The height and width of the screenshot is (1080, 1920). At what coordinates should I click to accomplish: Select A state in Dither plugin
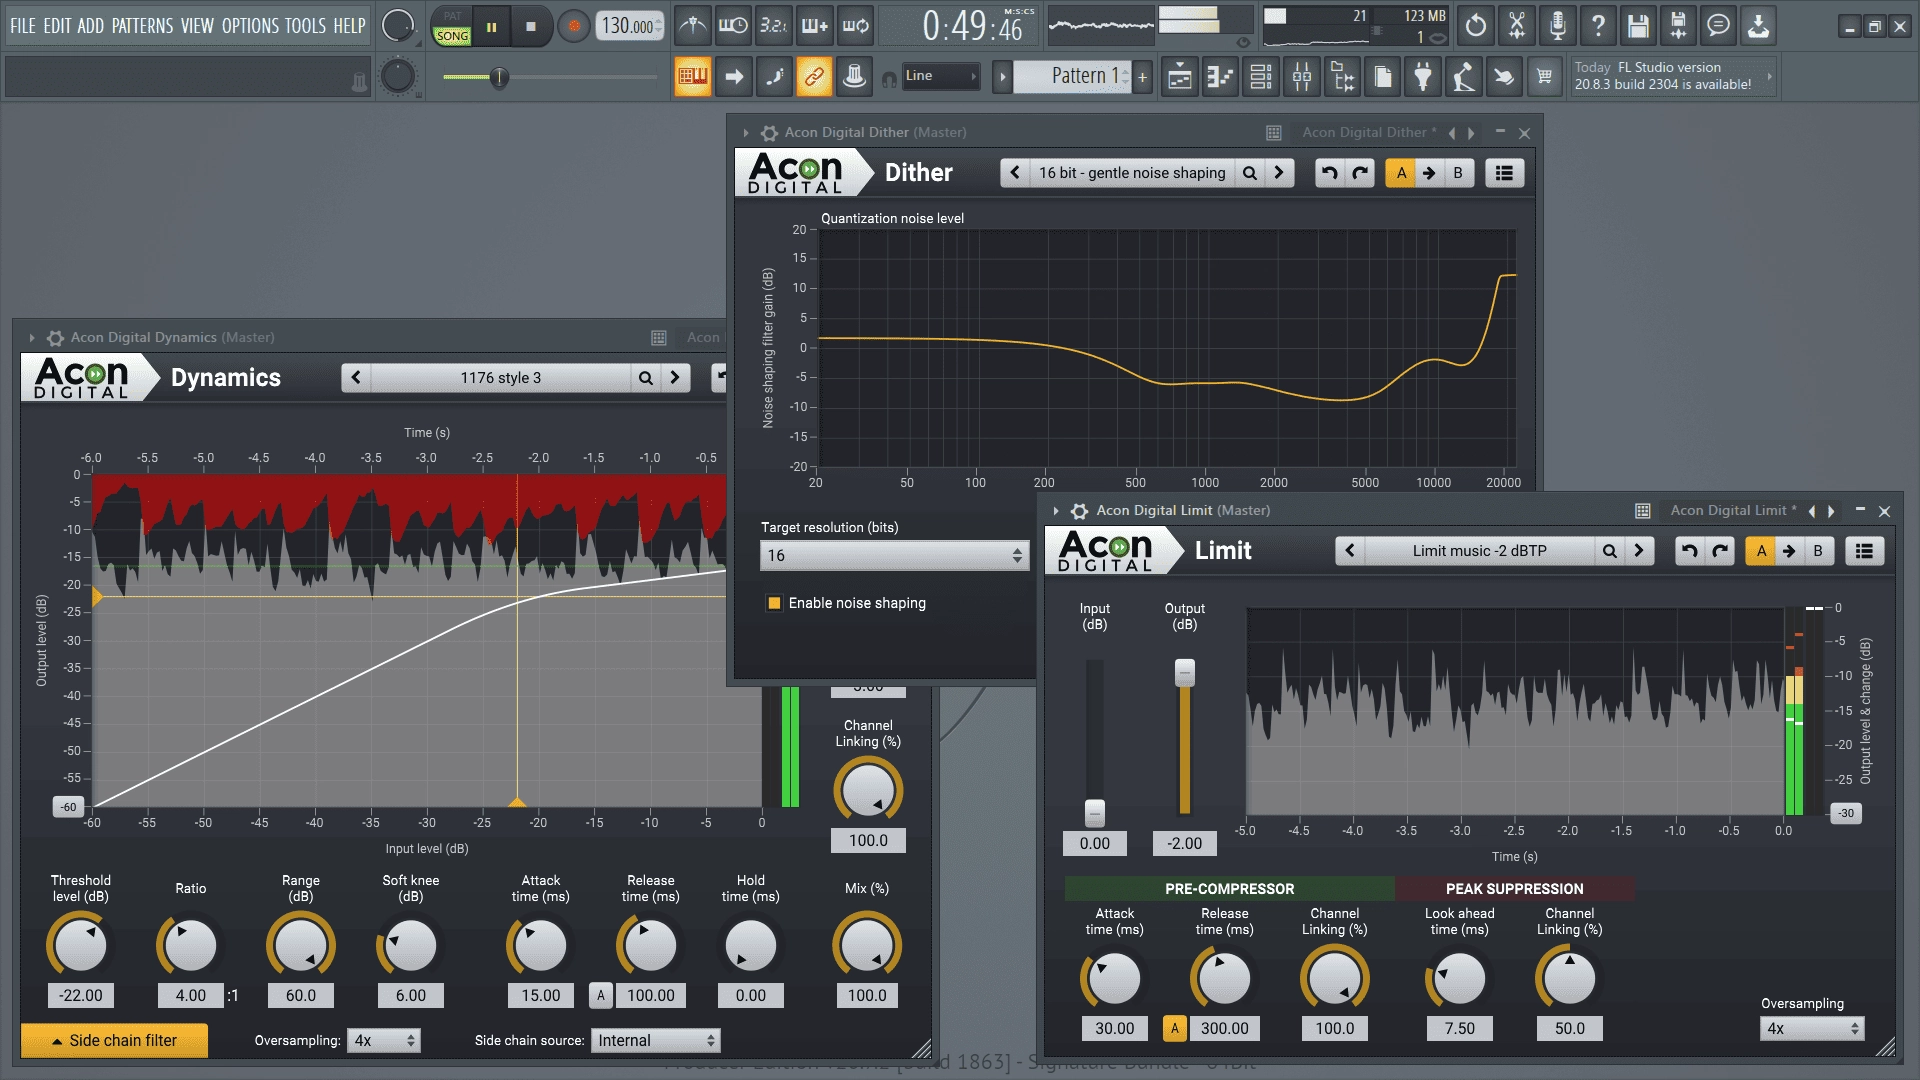coord(1401,173)
